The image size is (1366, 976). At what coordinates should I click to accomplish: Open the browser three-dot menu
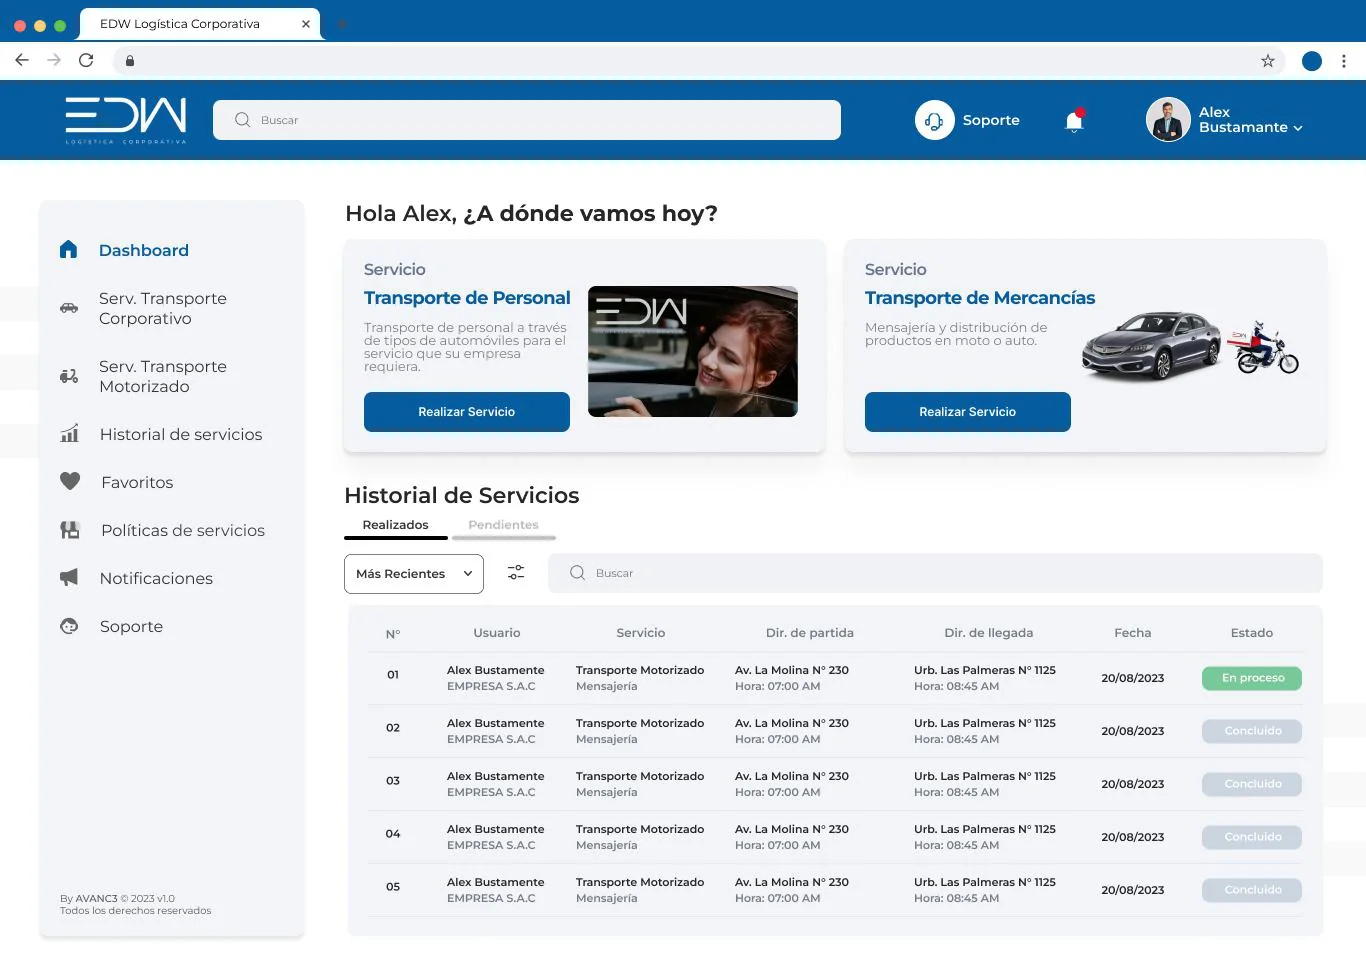1344,61
